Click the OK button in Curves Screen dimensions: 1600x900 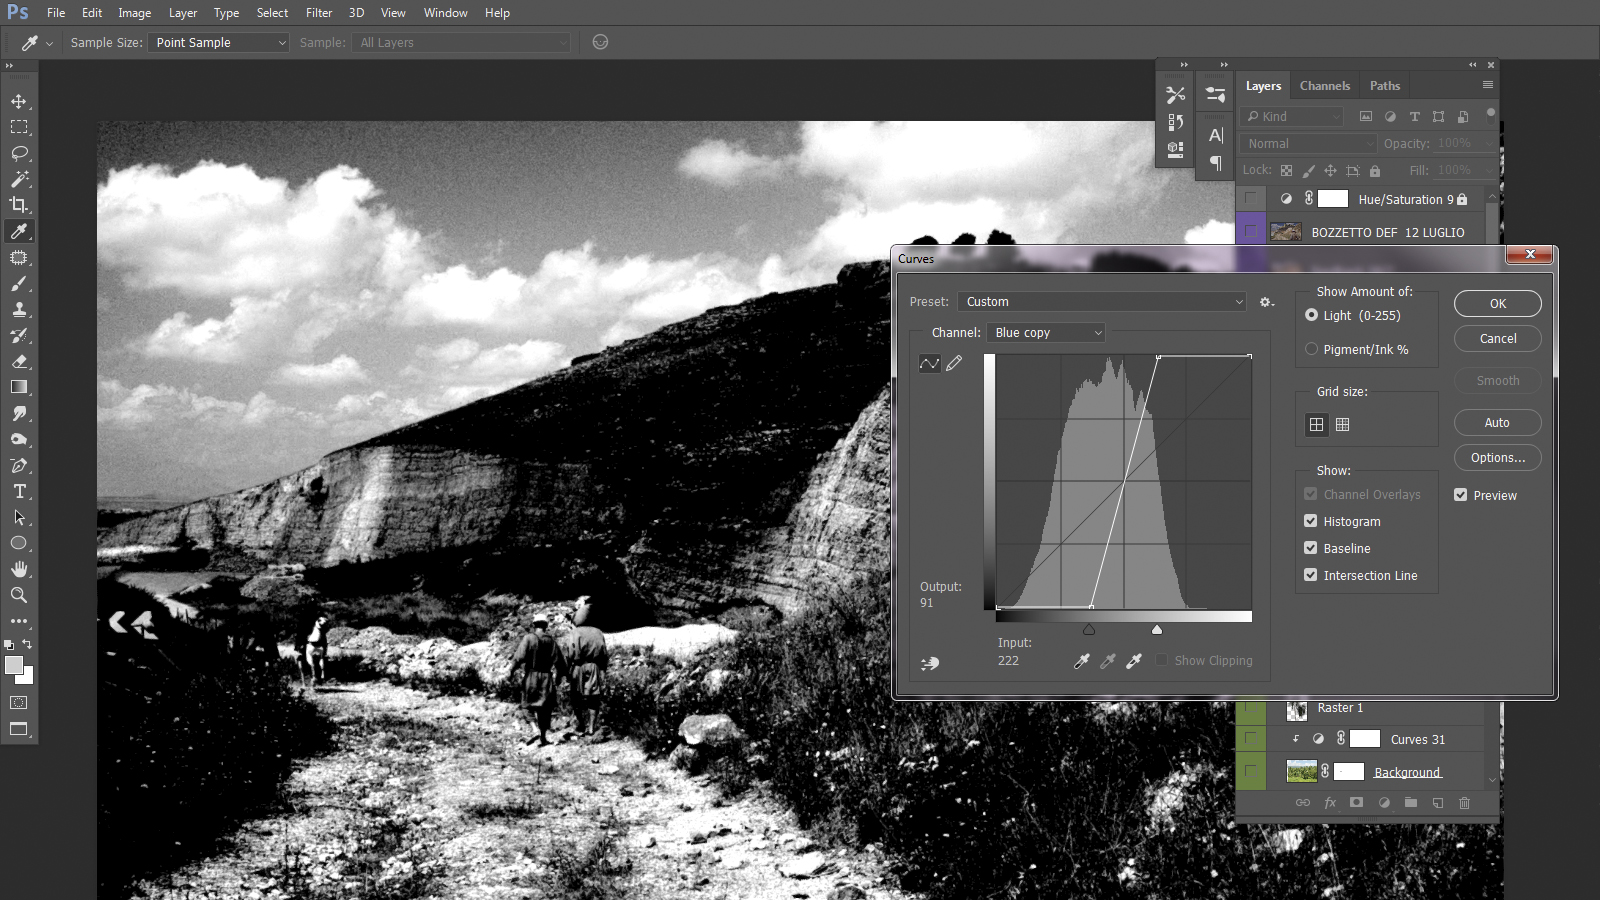click(1497, 304)
